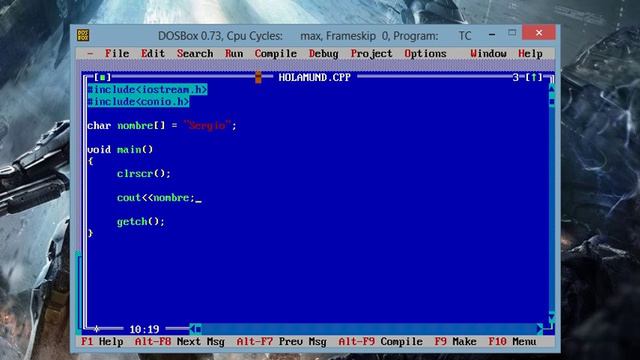Viewport: 640px width, 360px height.
Task: Open the Edit menu
Action: click(153, 53)
